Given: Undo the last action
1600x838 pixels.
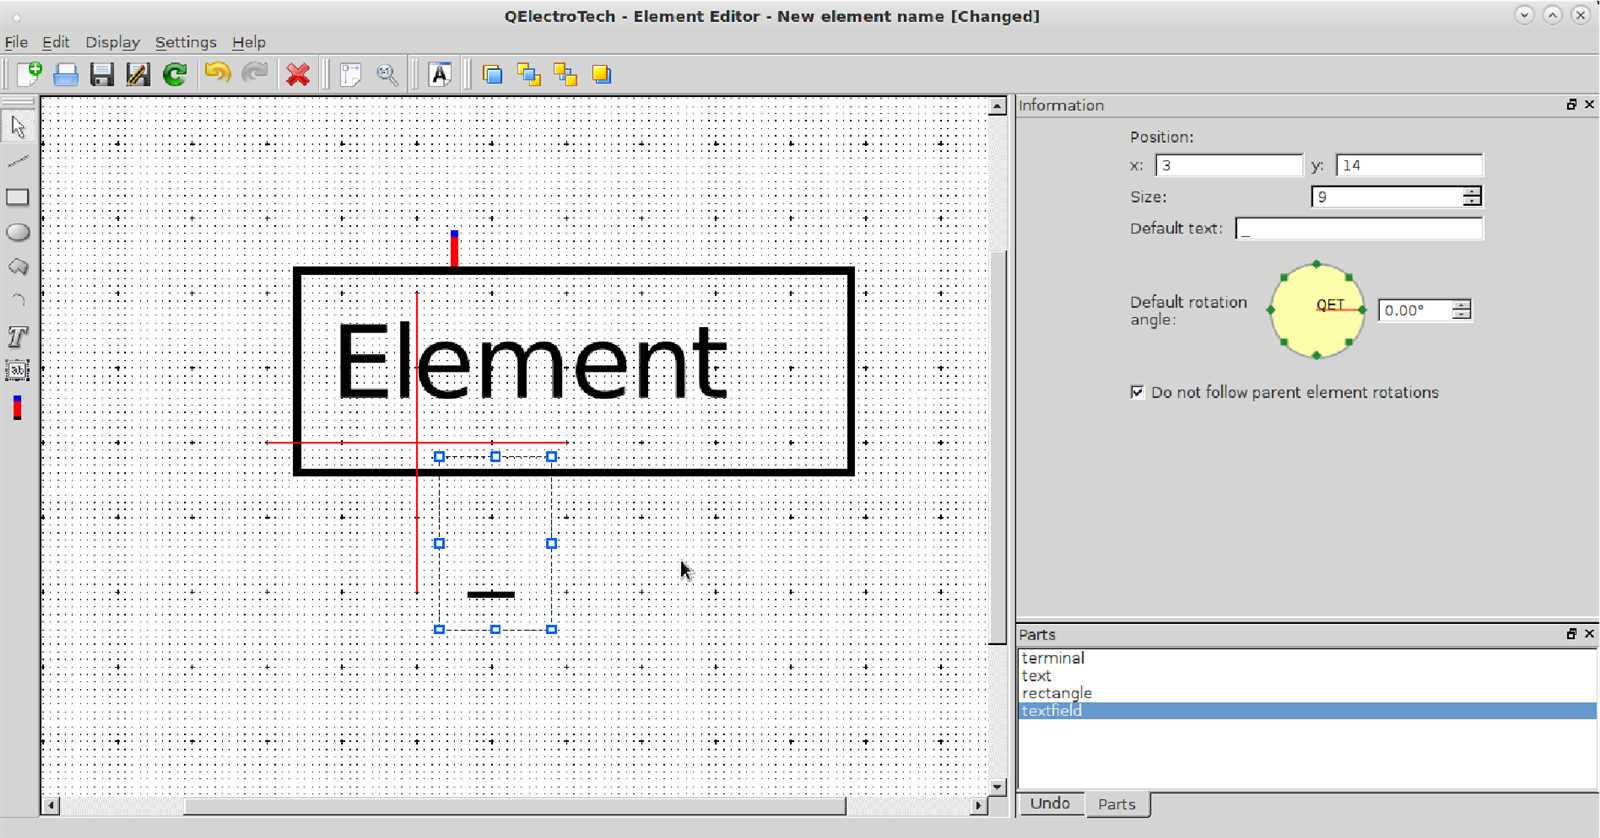Looking at the screenshot, I should point(217,73).
